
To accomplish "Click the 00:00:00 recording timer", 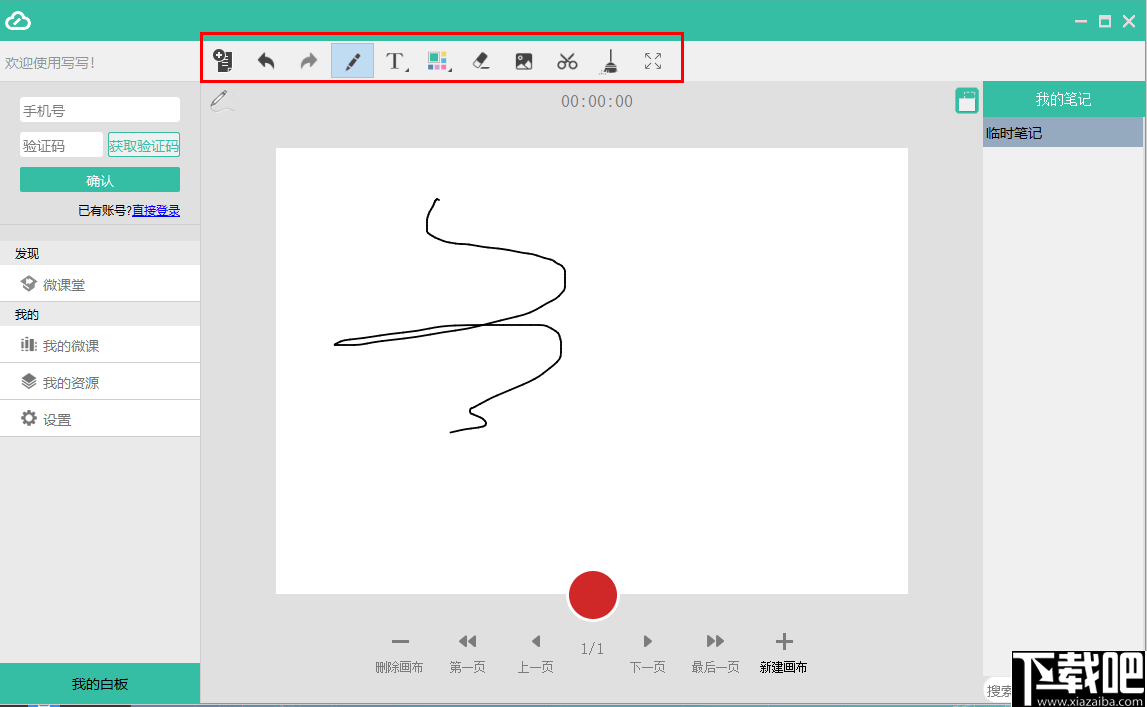I will point(597,102).
